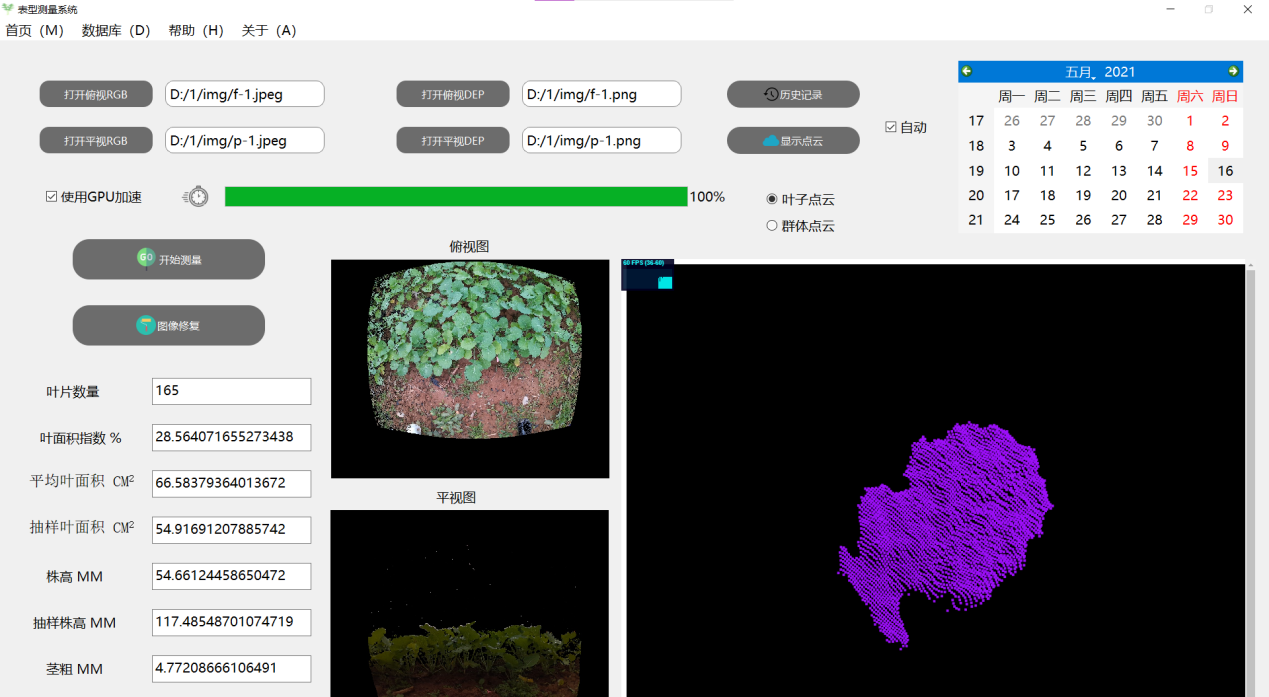The image size is (1269, 697).
Task: Select the 群体点云 radio option
Action: [x=772, y=226]
